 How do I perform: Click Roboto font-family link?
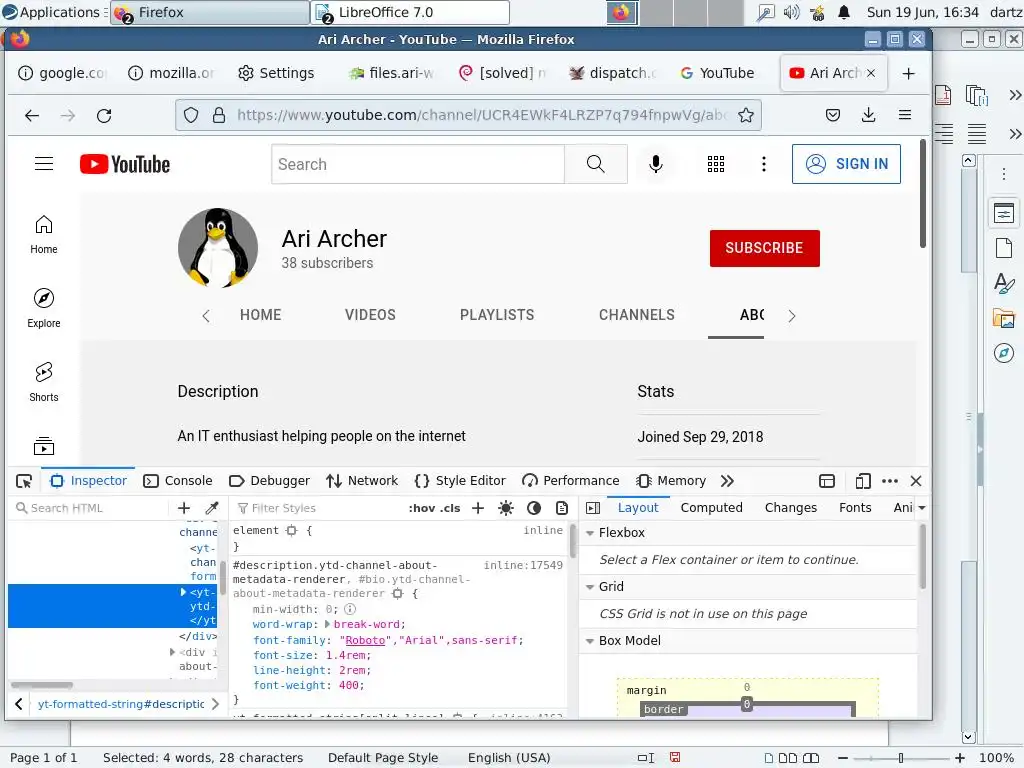pyautogui.click(x=365, y=641)
